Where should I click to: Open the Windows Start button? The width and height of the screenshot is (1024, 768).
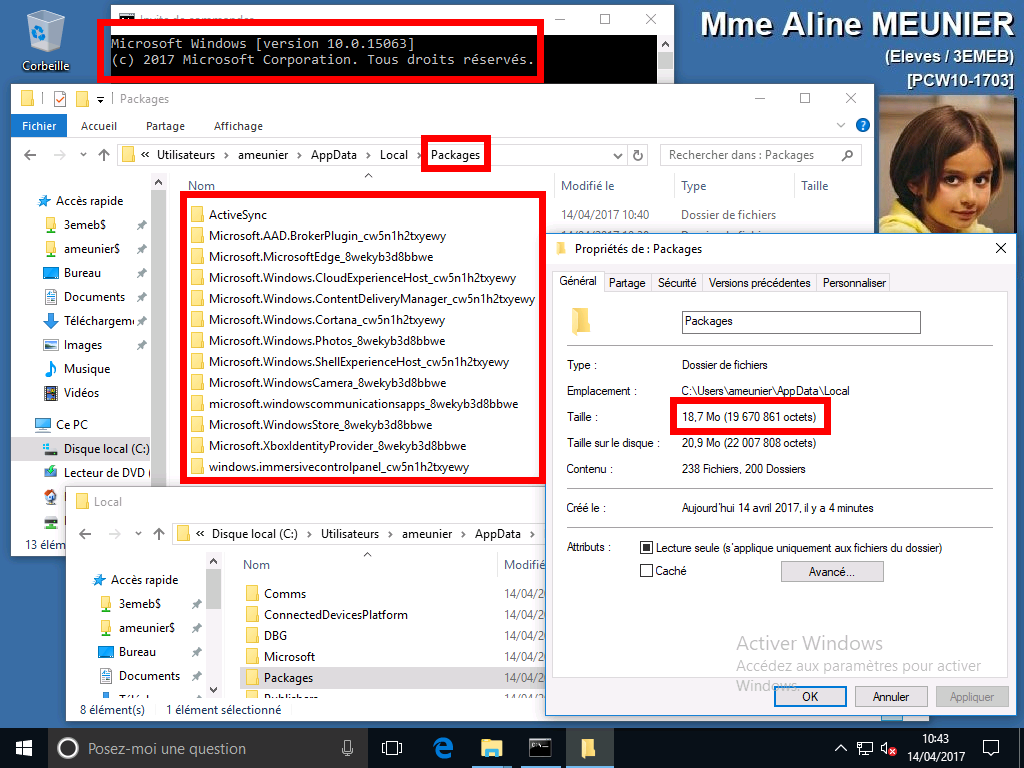click(24, 748)
